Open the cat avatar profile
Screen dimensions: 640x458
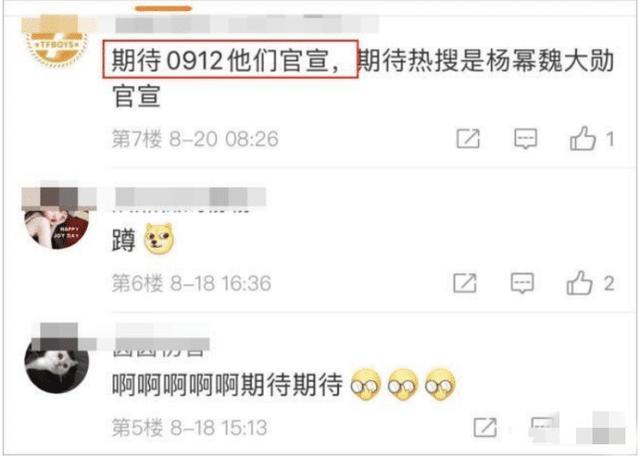[x=57, y=365]
